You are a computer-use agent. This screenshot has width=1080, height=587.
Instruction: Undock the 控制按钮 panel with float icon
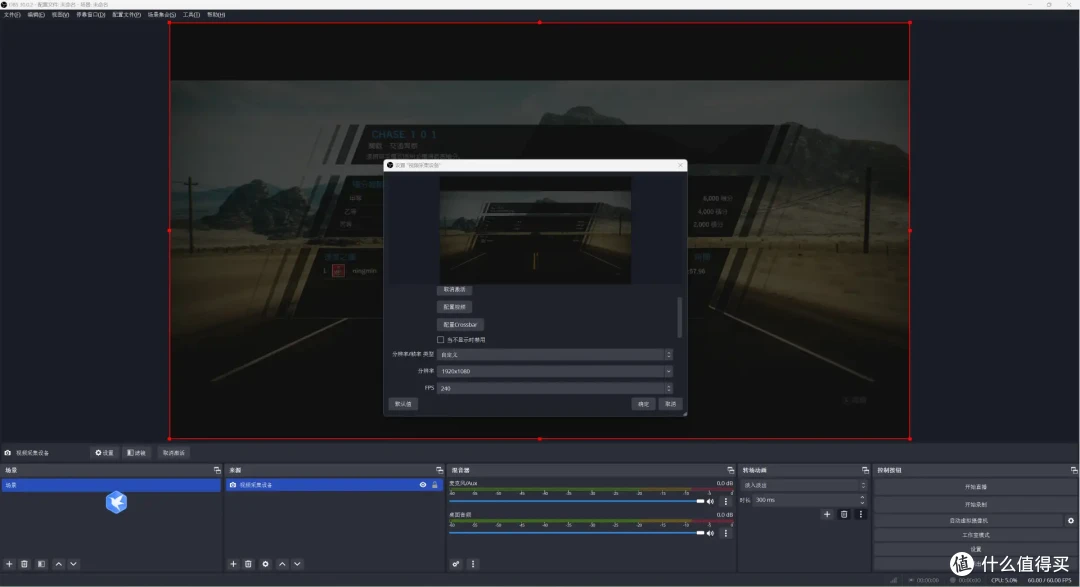pos(1074,471)
